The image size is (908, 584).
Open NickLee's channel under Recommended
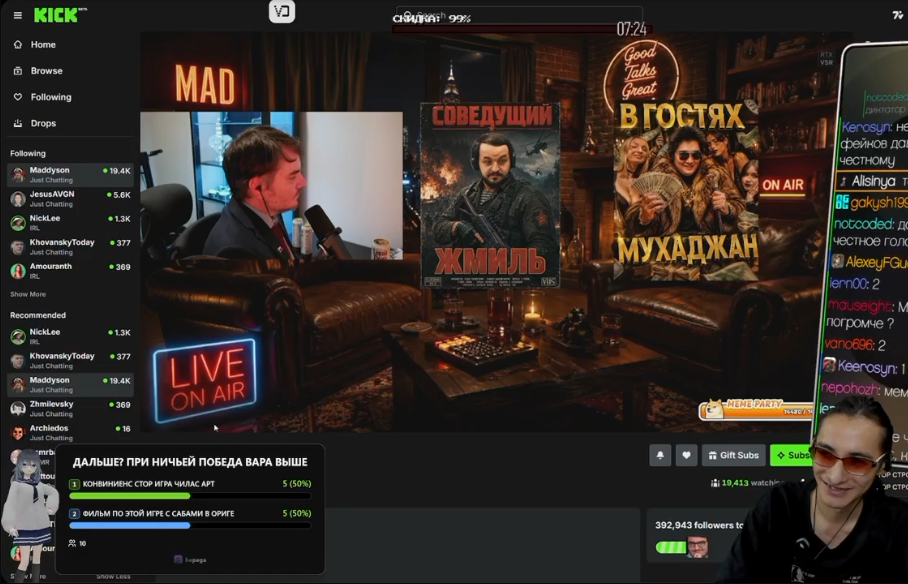(x=71, y=336)
